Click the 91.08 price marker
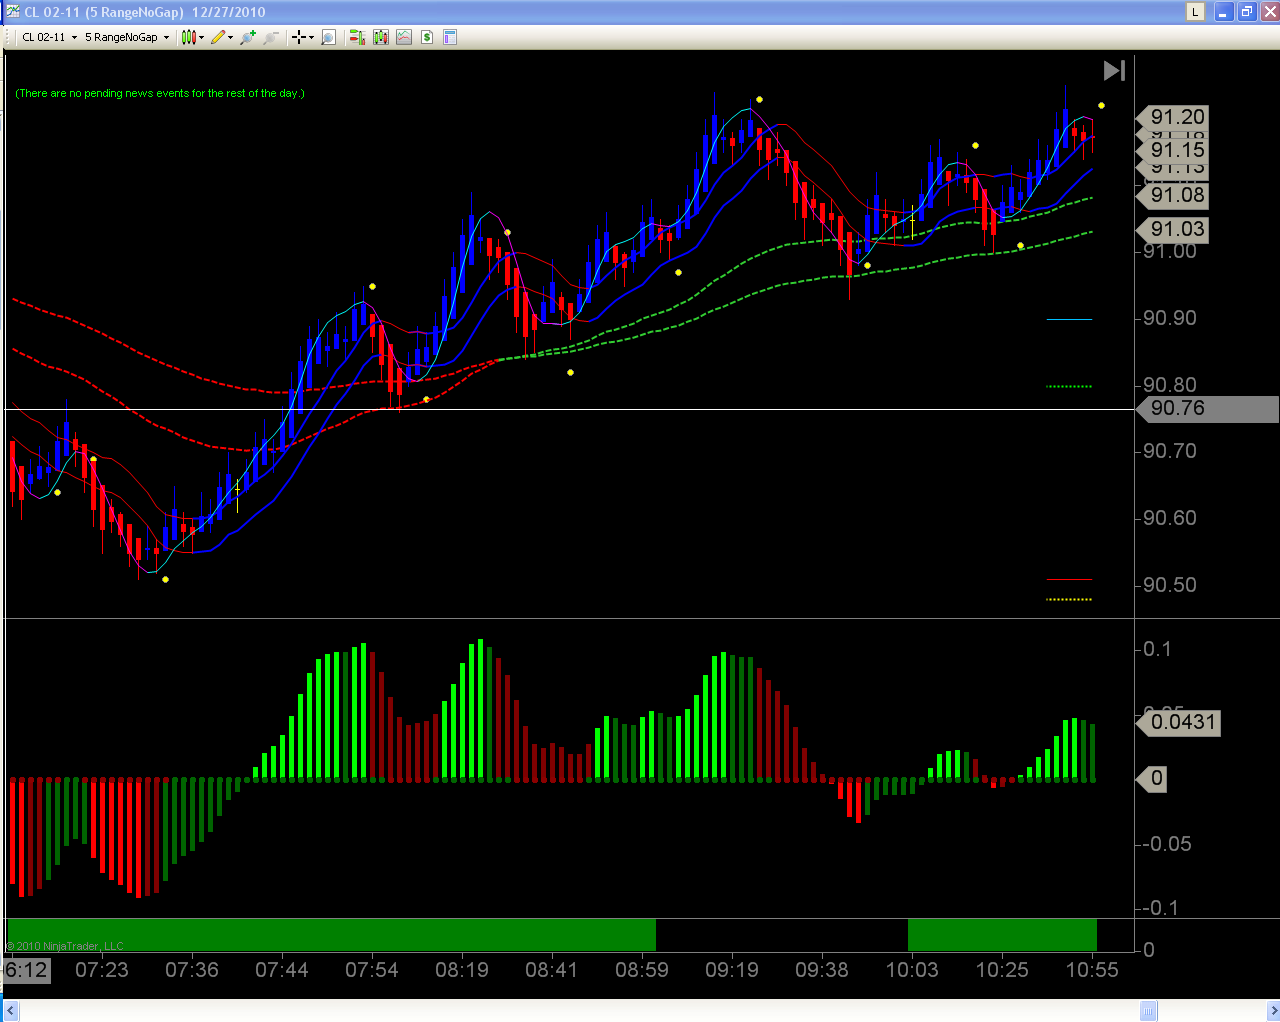Viewport: 1280px width, 1022px height. [1174, 195]
